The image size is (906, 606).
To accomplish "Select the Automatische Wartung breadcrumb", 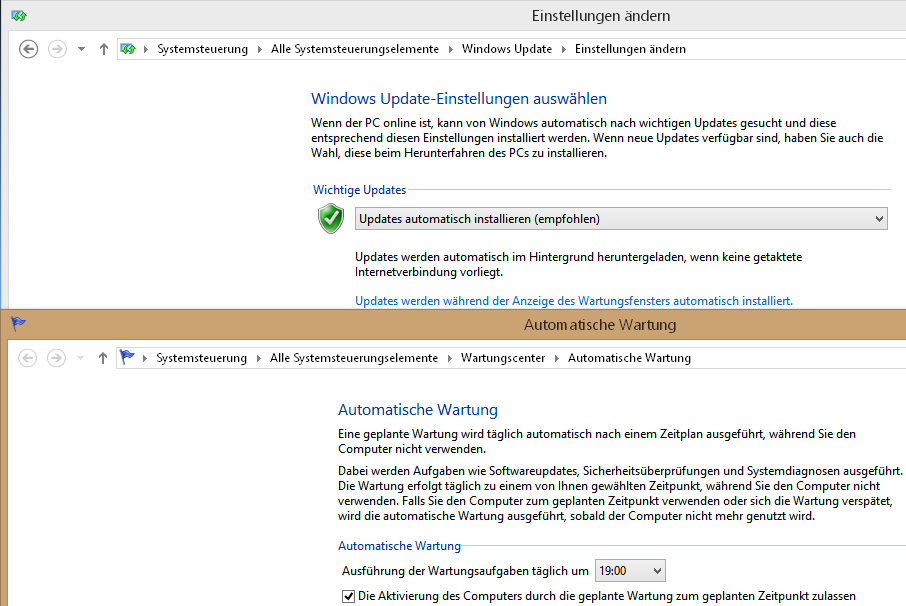I will point(629,358).
